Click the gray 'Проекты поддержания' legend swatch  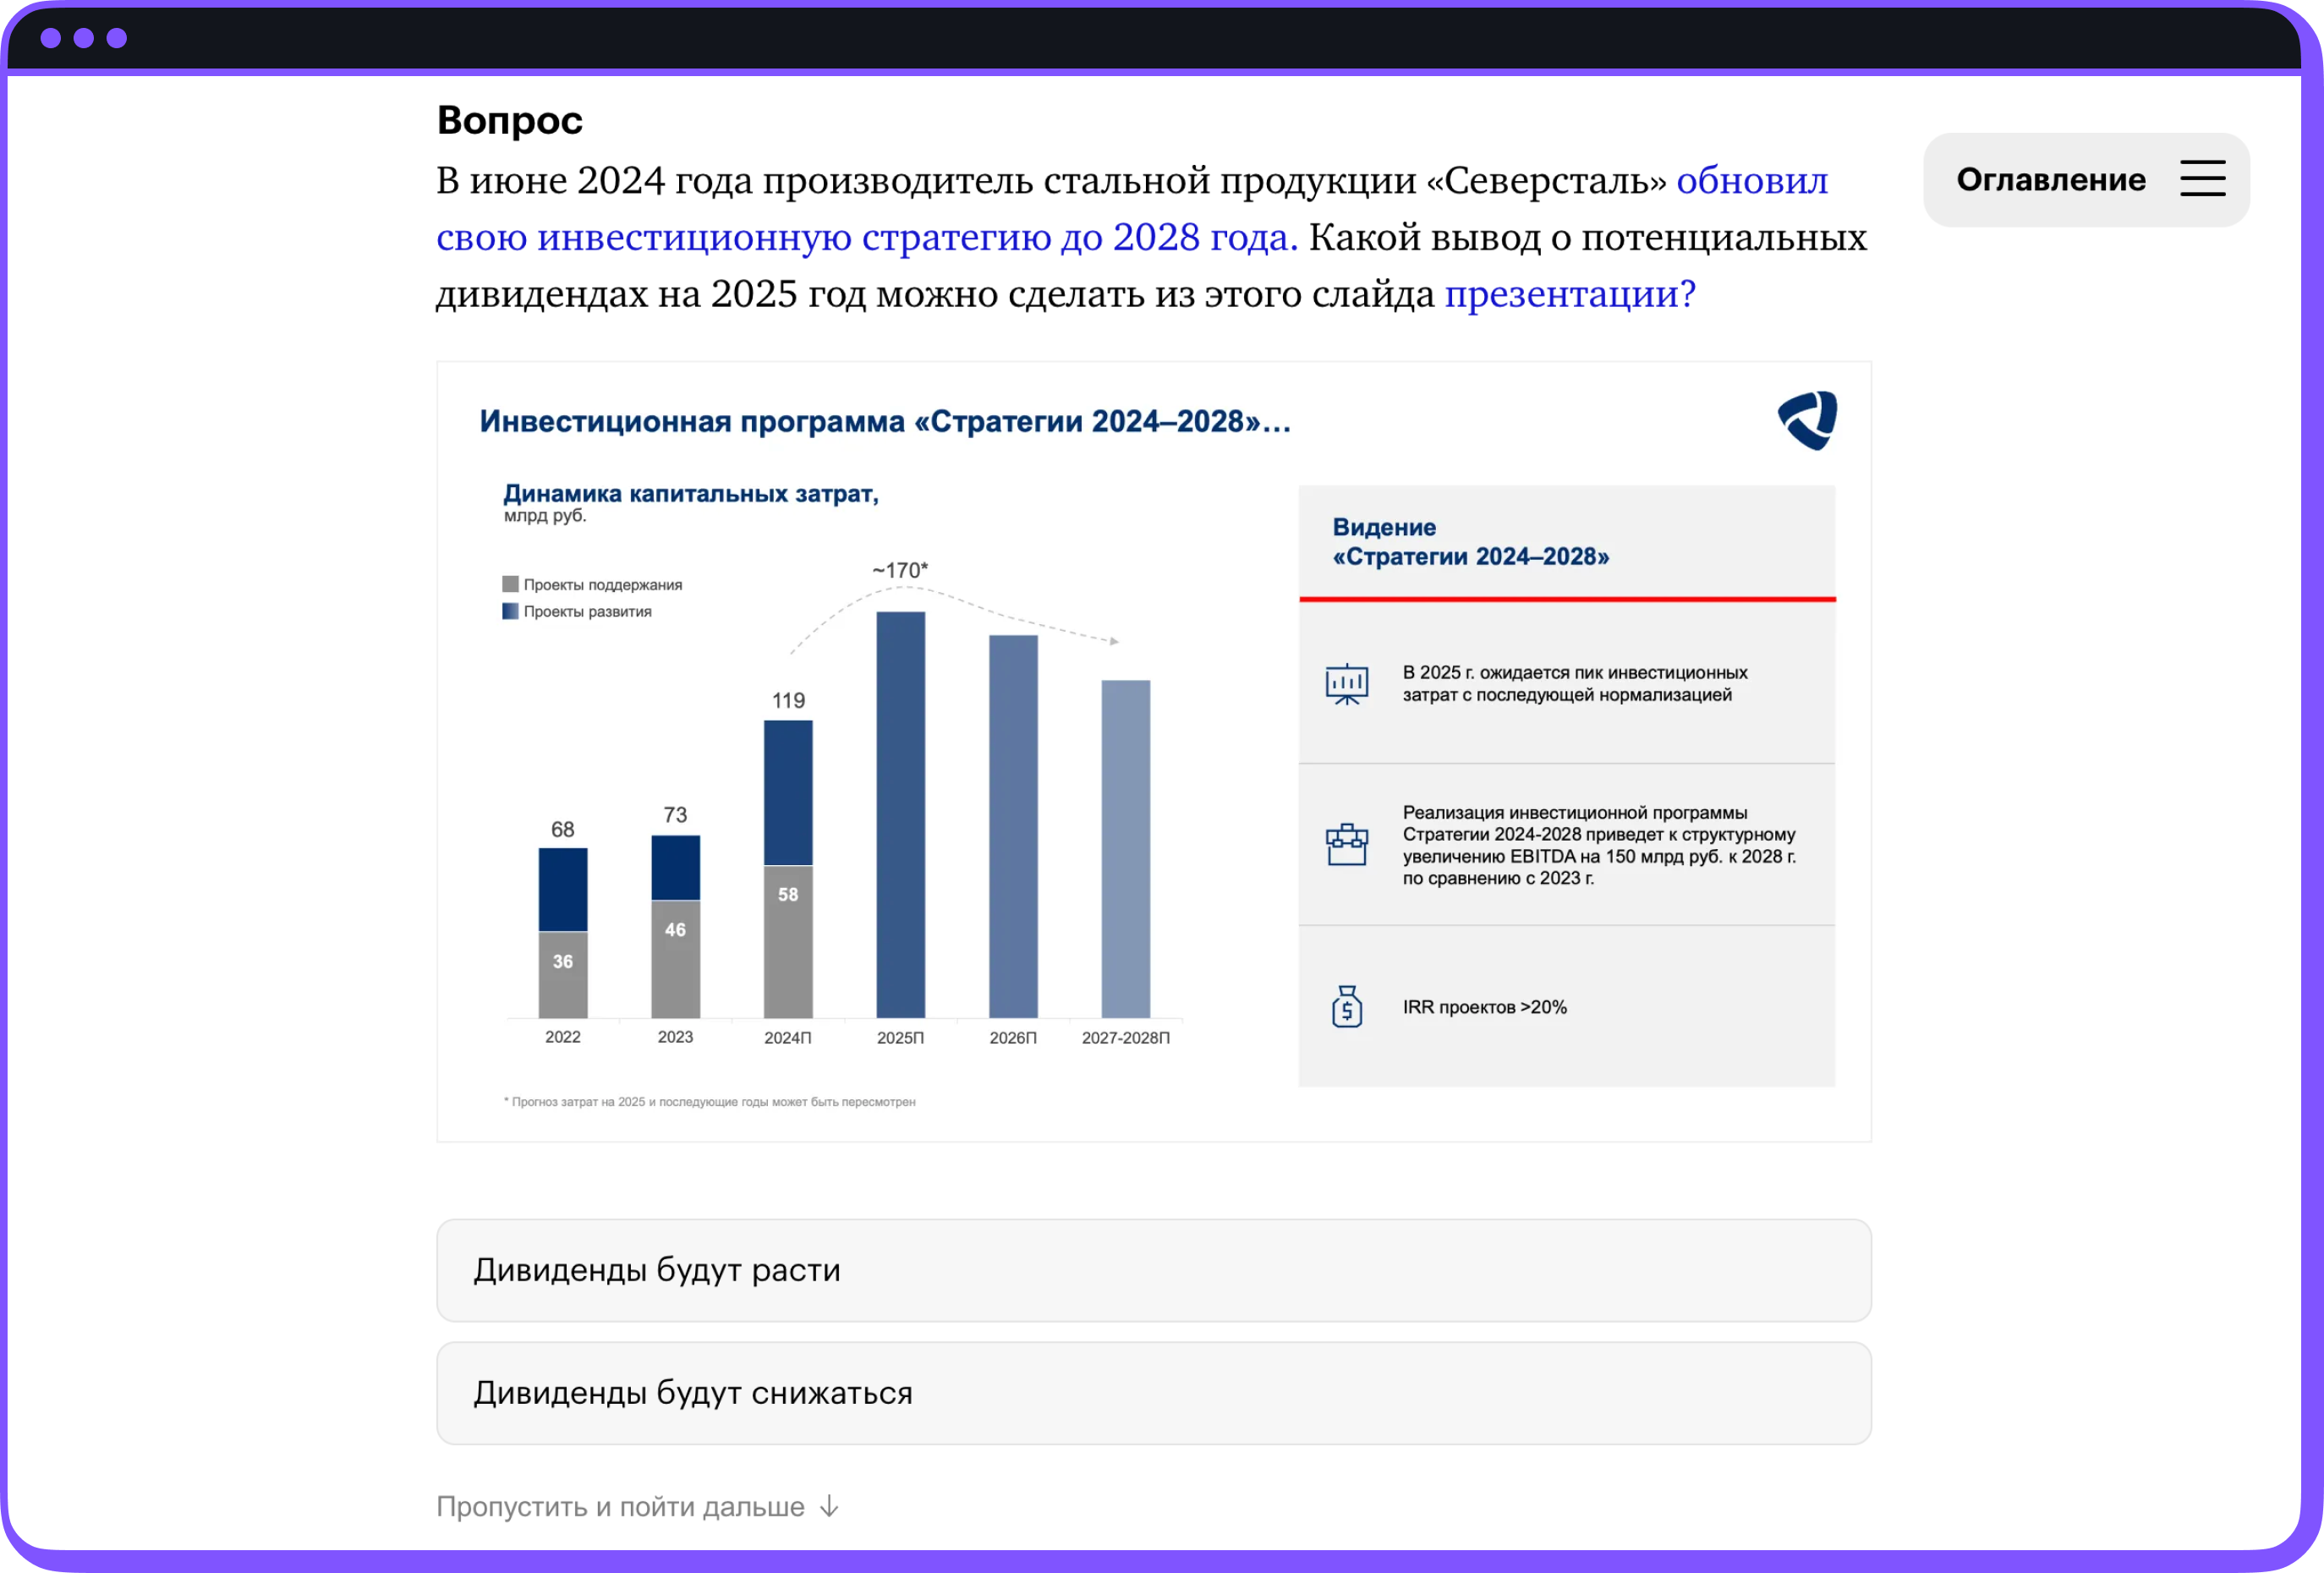pyautogui.click(x=510, y=584)
